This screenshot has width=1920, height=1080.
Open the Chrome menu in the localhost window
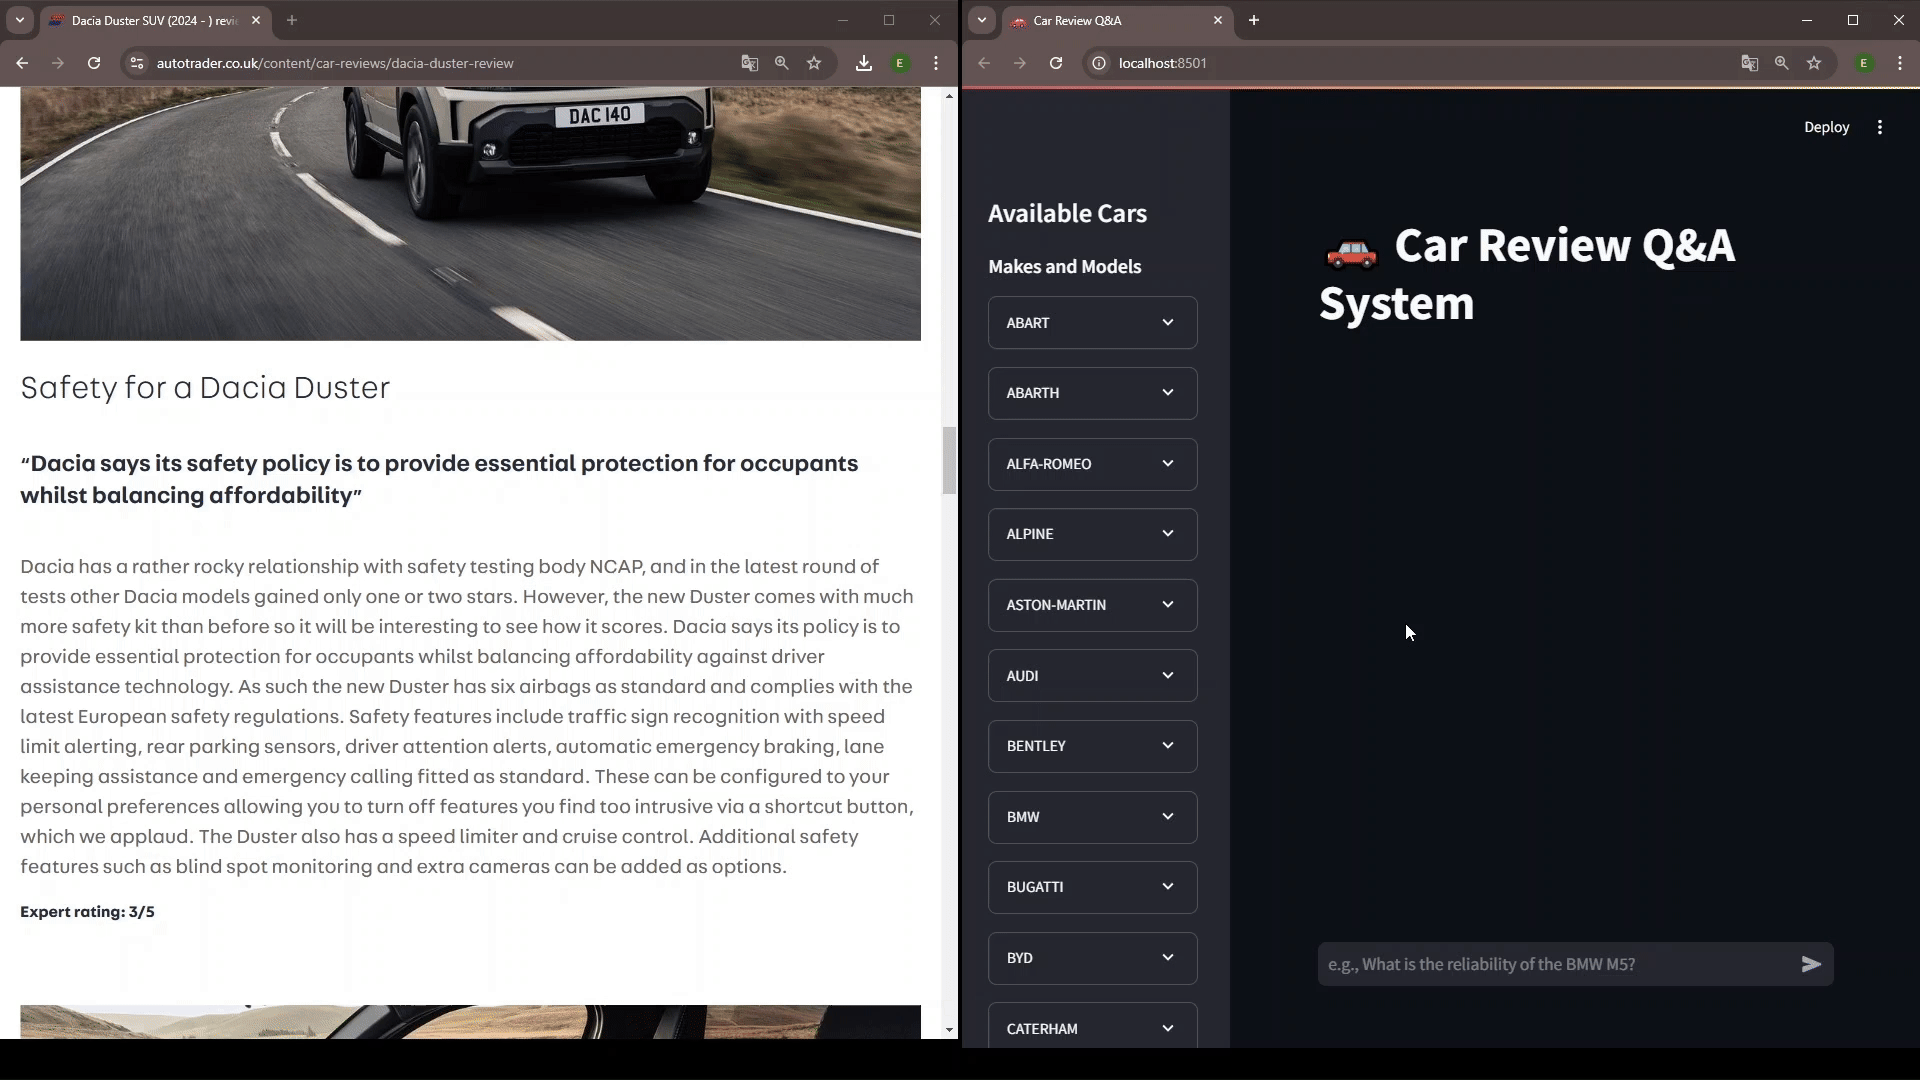pyautogui.click(x=1900, y=63)
